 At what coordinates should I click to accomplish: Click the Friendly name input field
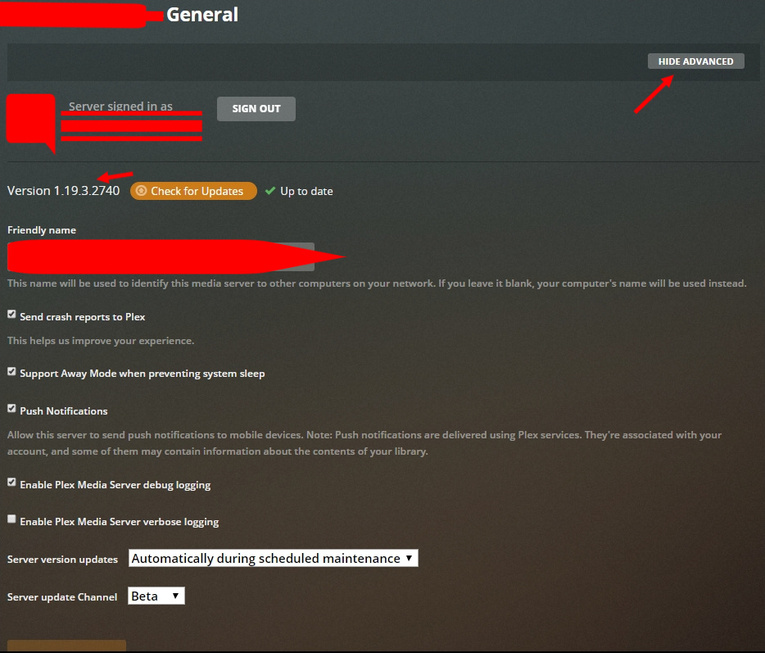click(161, 257)
